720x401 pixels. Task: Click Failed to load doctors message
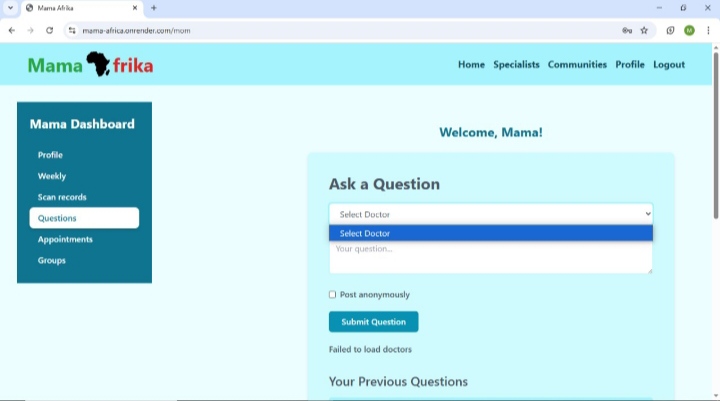370,349
